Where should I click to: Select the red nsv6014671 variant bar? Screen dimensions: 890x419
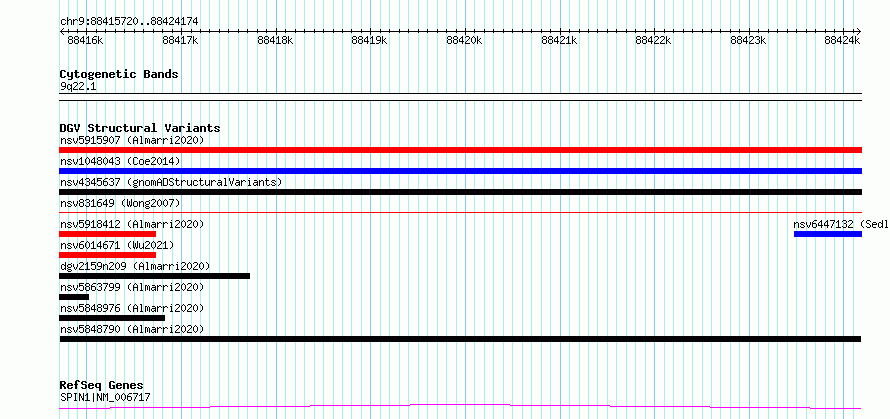pyautogui.click(x=107, y=255)
